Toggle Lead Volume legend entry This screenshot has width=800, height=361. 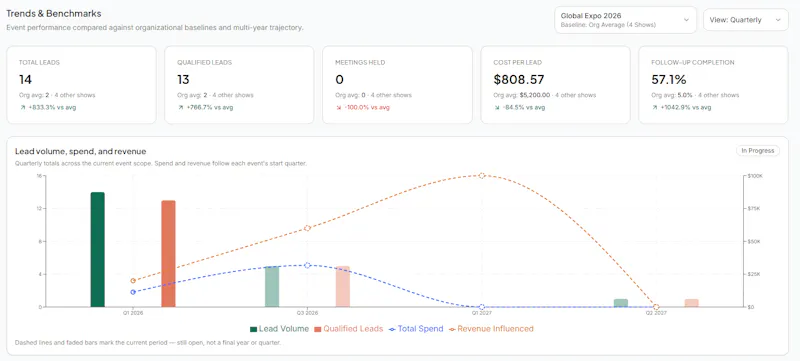click(x=280, y=329)
